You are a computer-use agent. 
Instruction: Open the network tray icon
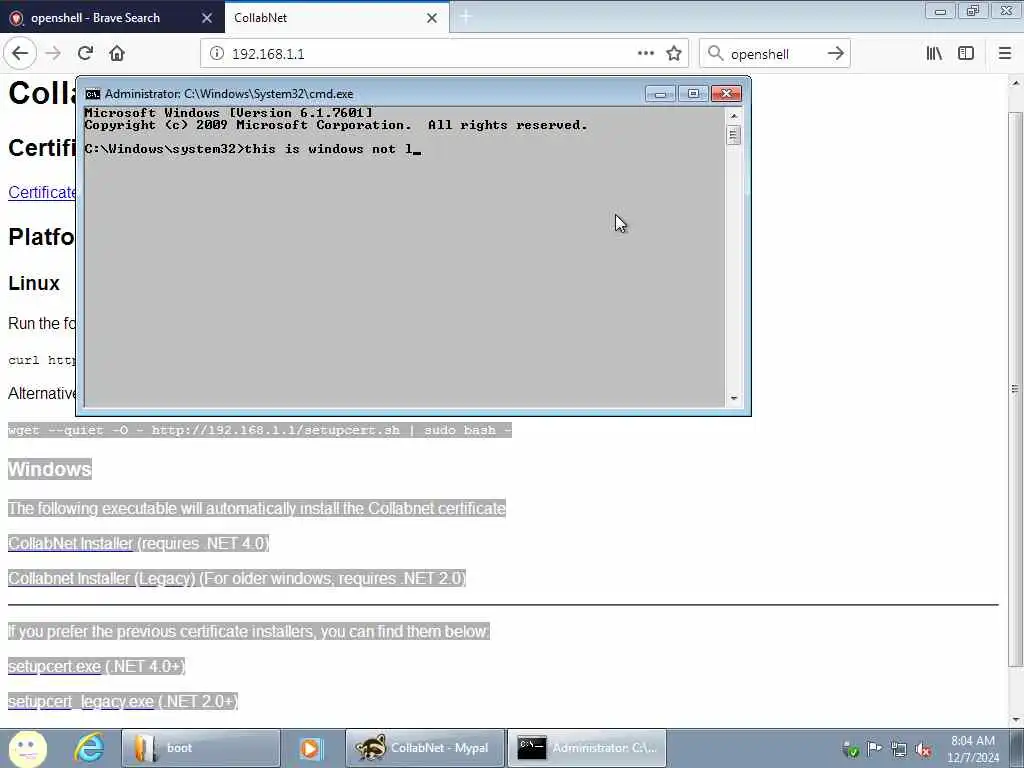coord(899,750)
